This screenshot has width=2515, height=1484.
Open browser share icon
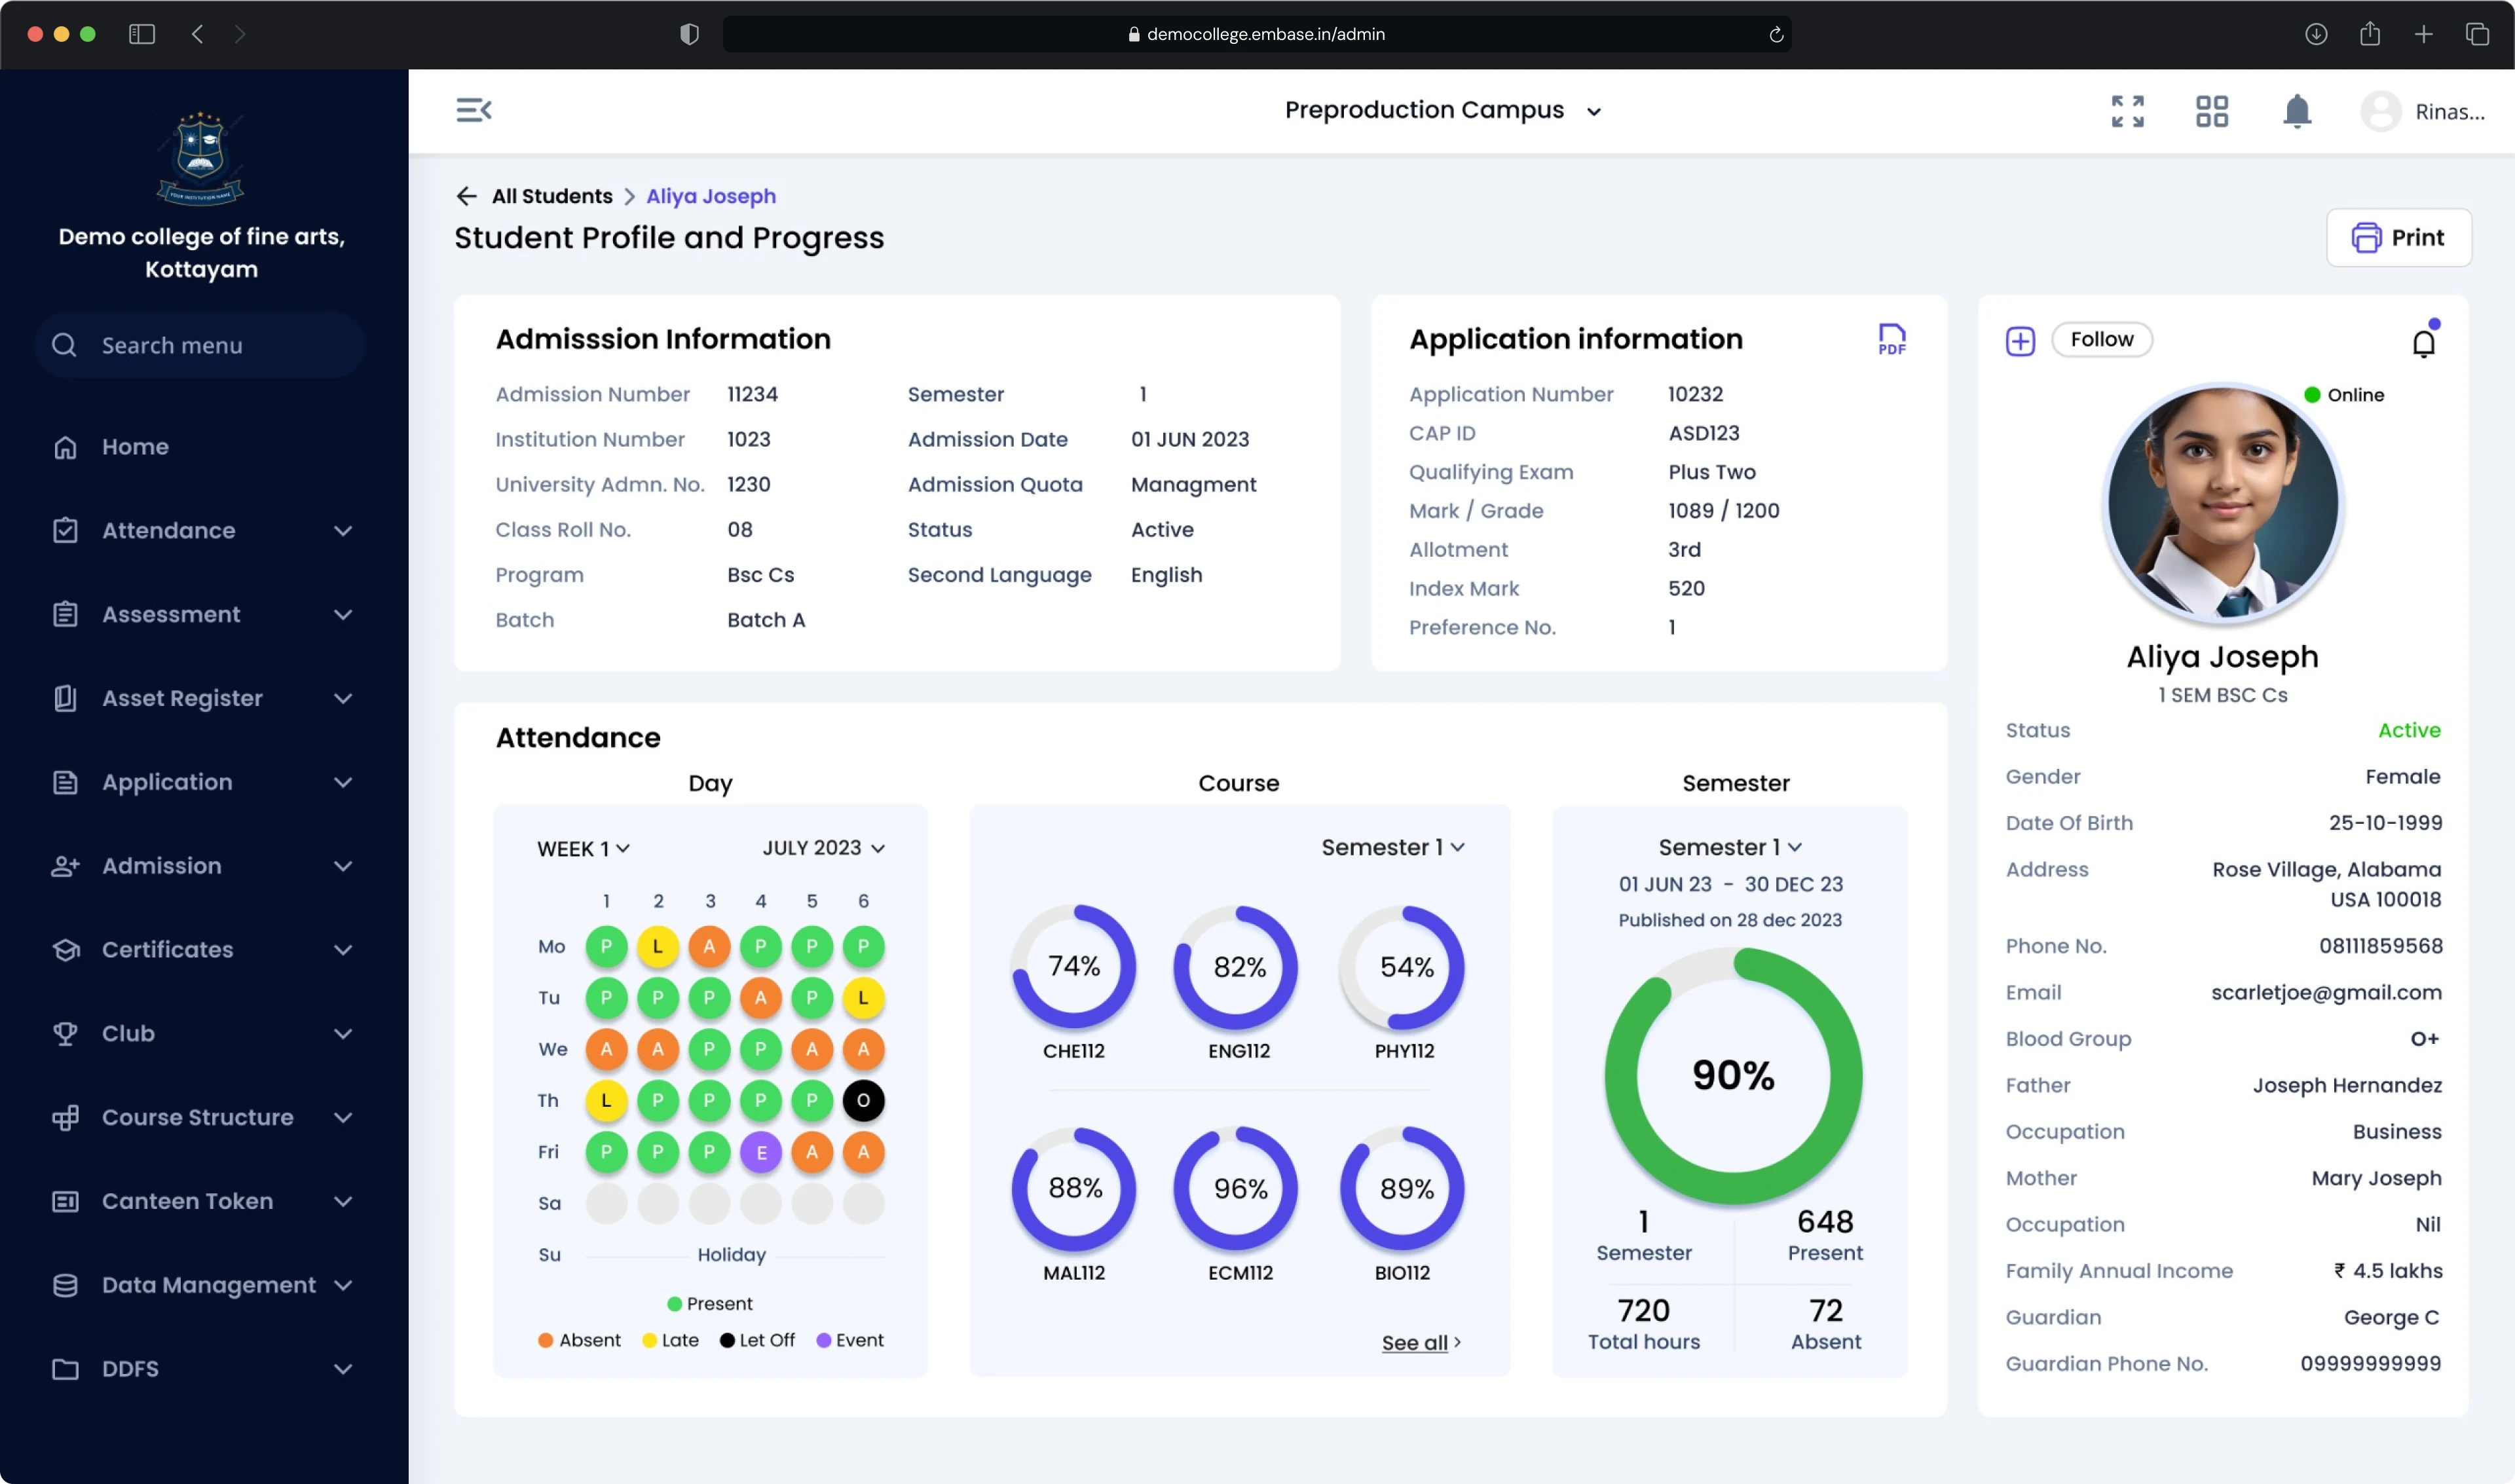[2369, 34]
